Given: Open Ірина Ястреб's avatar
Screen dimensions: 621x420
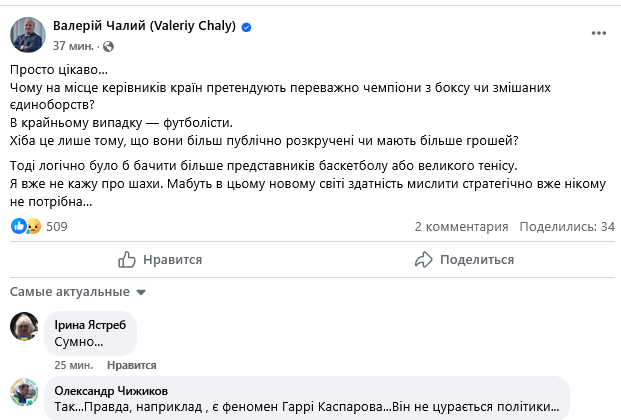Looking at the screenshot, I should click(x=25, y=327).
